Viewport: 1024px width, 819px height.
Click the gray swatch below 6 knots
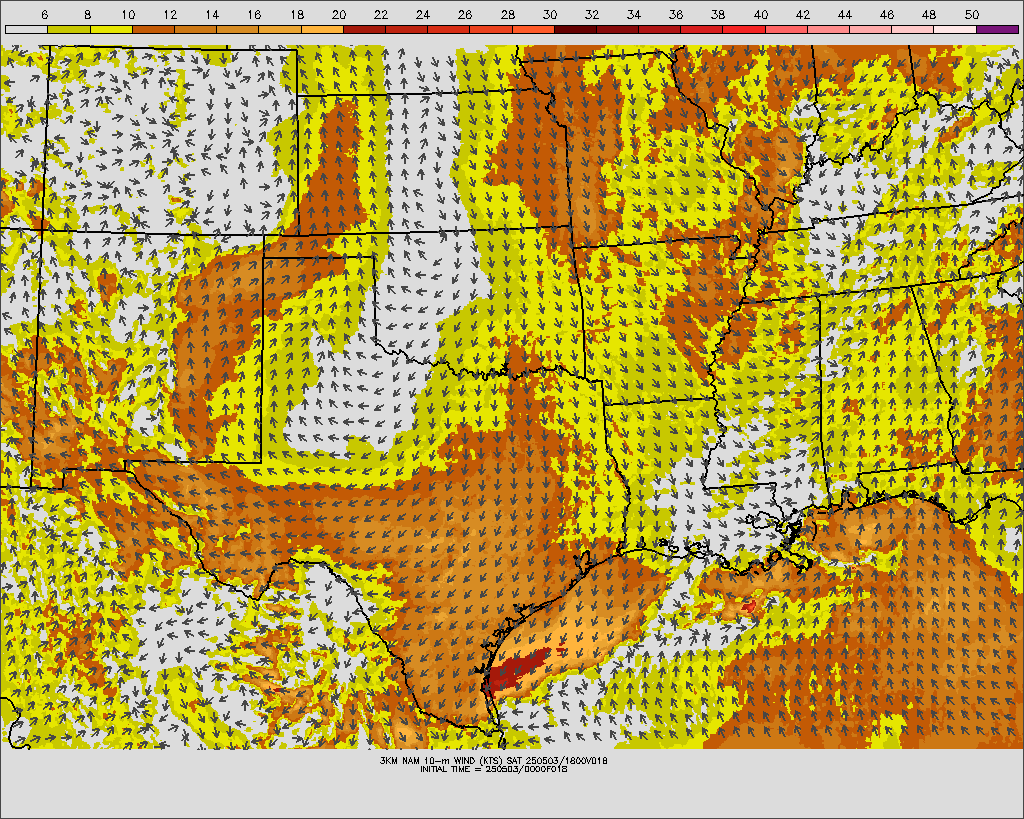[26, 29]
